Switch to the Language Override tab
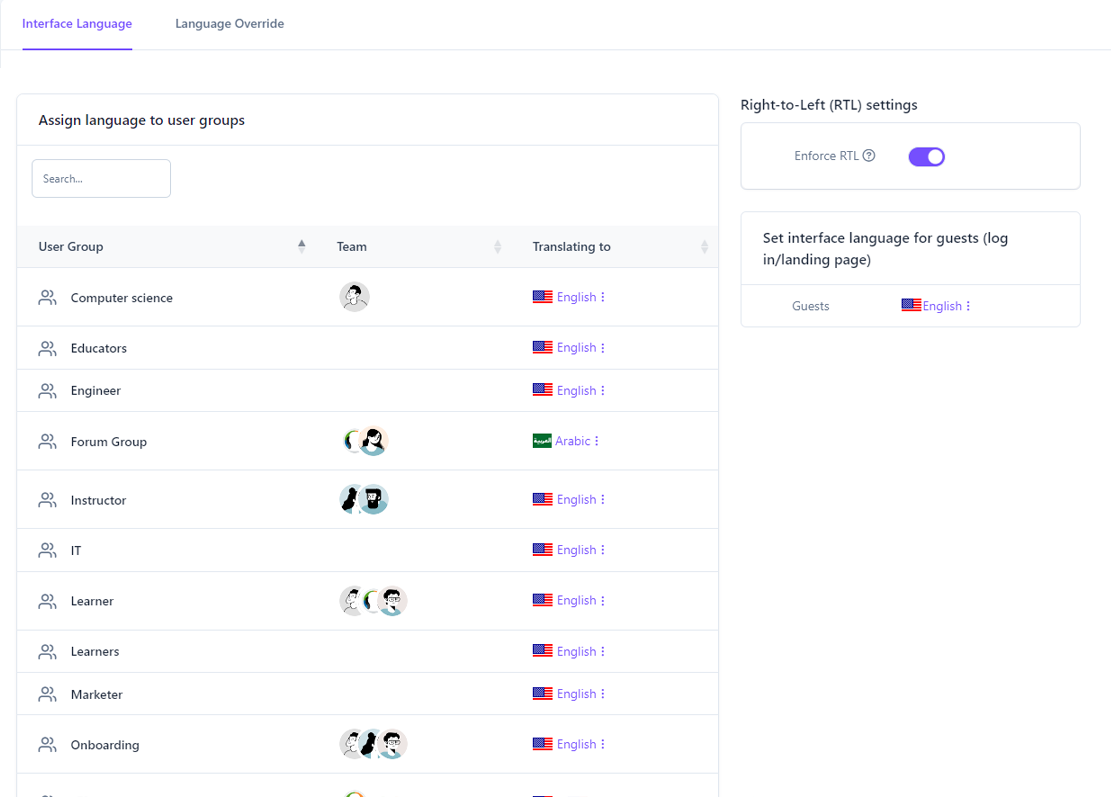 tap(229, 24)
